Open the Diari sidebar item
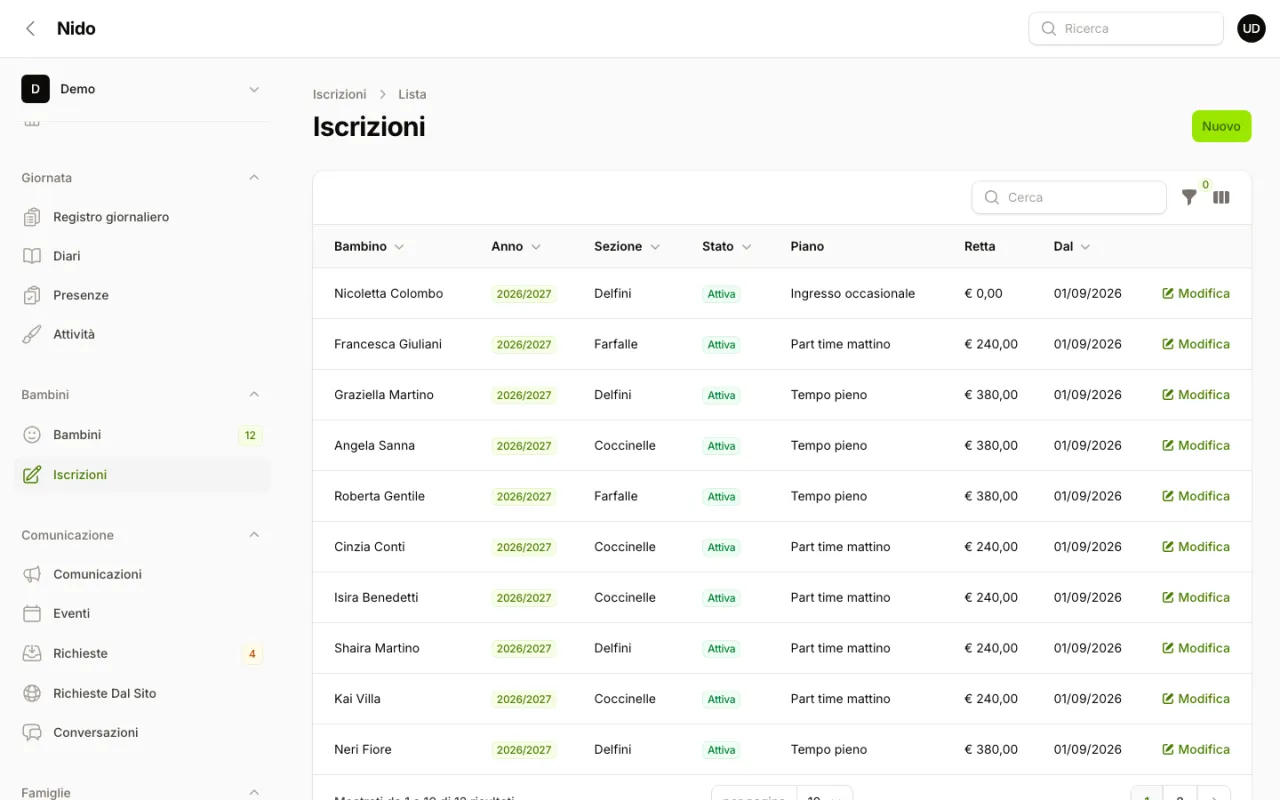The image size is (1280, 800). pos(142,256)
